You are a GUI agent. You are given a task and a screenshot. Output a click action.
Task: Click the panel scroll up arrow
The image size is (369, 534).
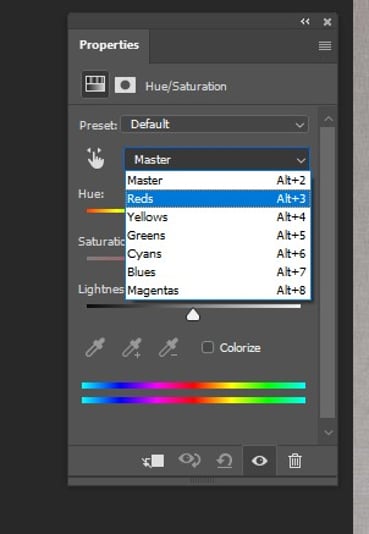328,119
